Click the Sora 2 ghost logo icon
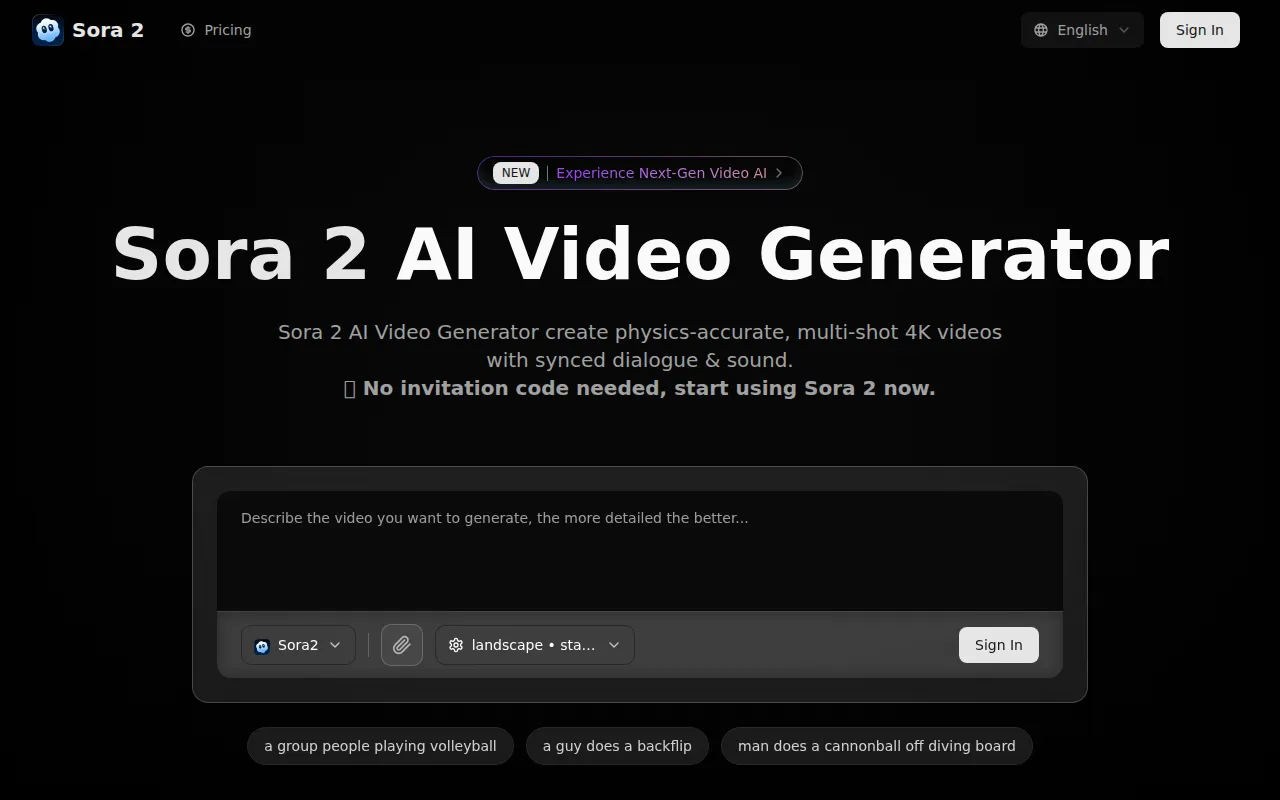Viewport: 1280px width, 800px height. (x=47, y=30)
